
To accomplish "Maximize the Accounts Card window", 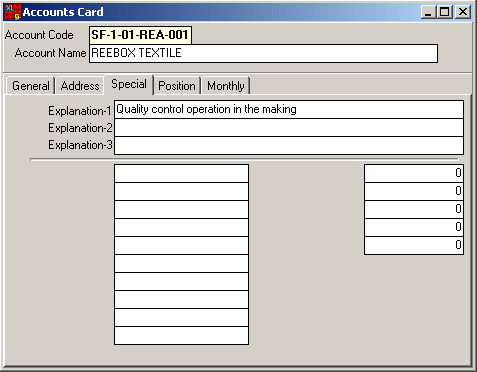I will (444, 12).
